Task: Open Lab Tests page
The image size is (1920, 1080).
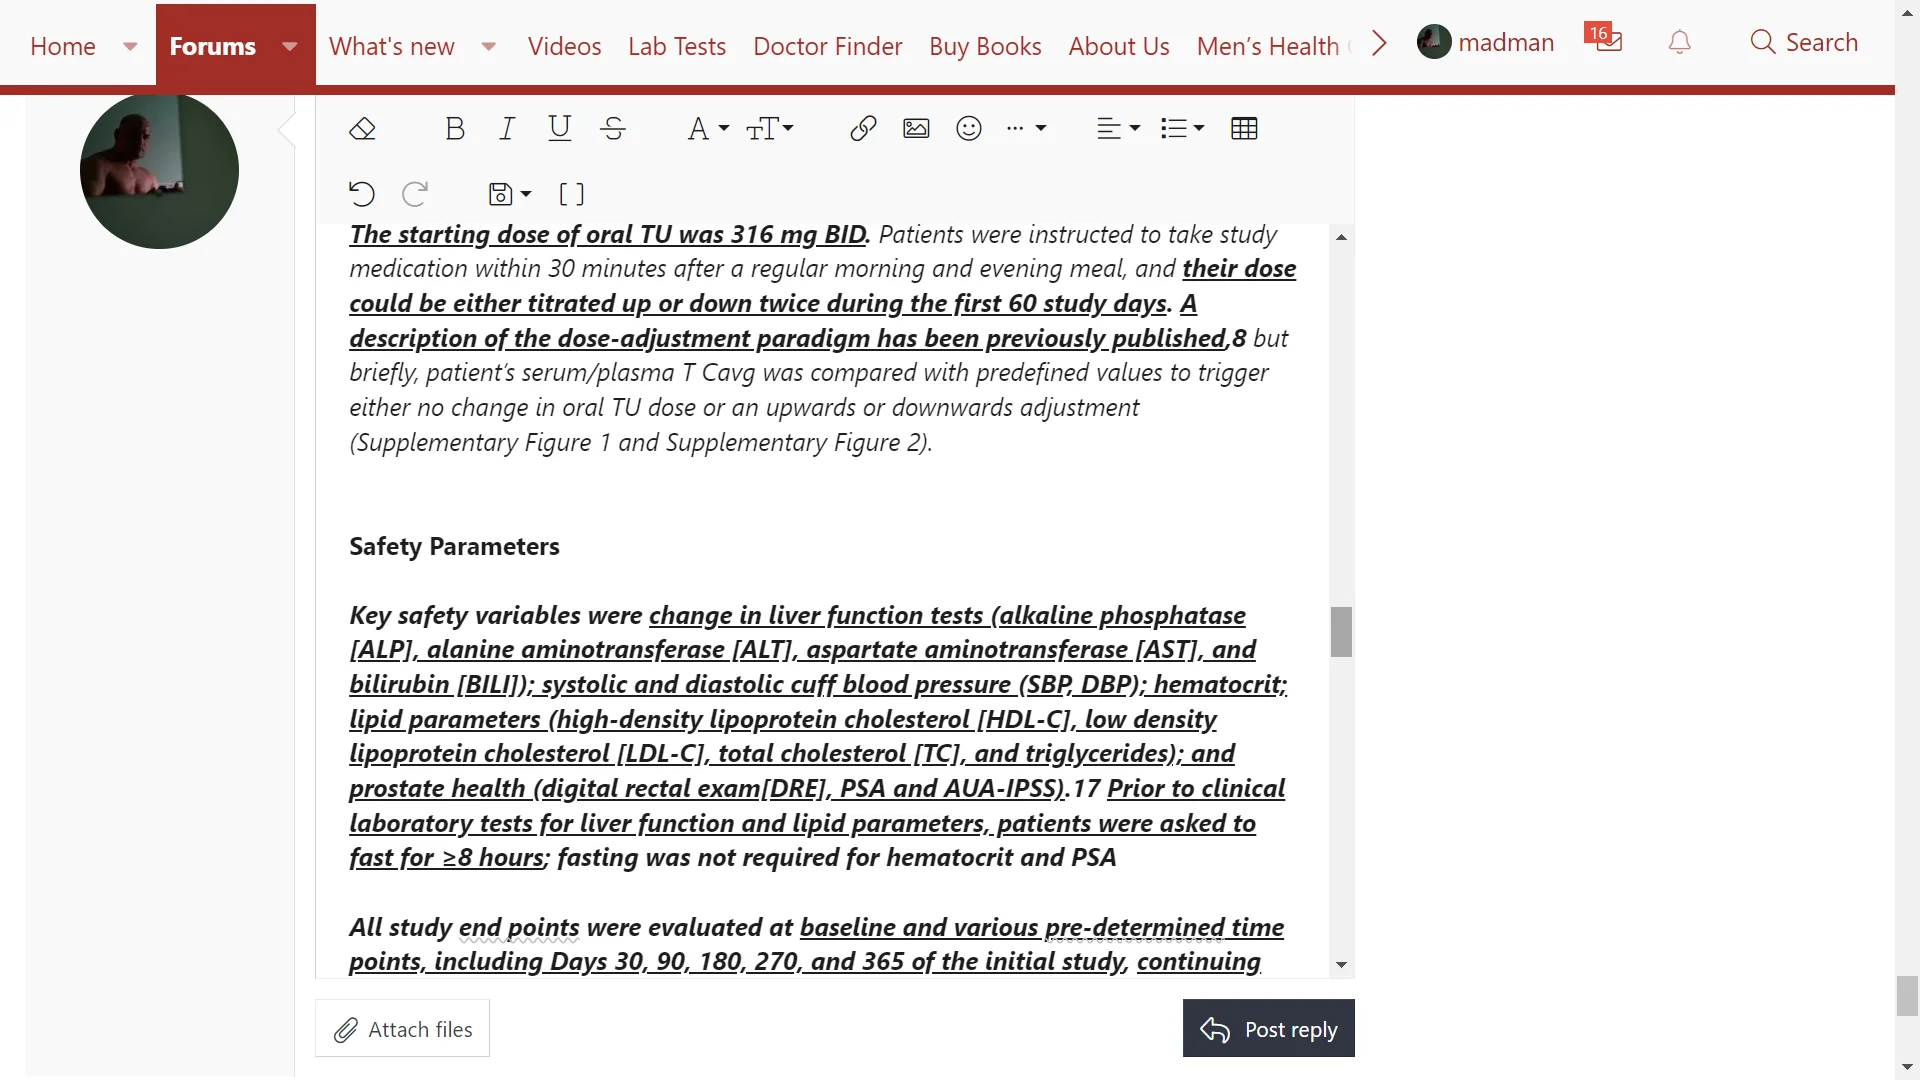Action: [677, 46]
